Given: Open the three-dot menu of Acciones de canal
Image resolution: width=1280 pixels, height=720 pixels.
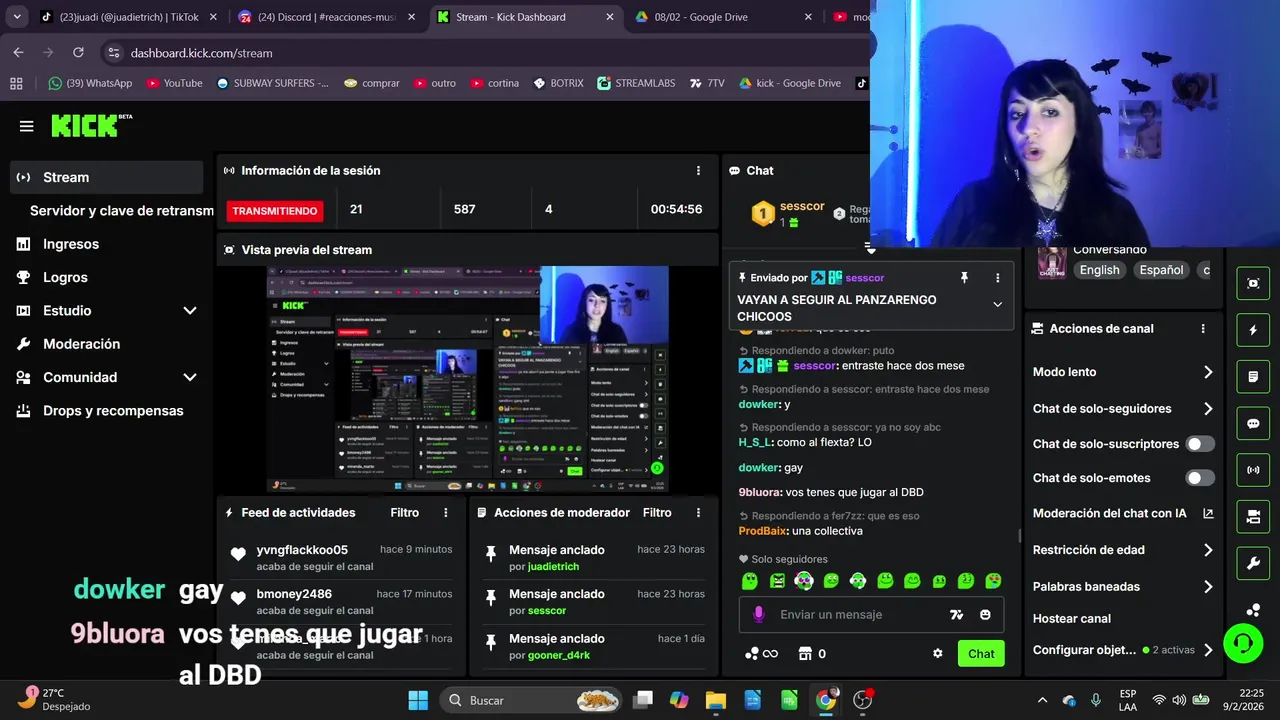Looking at the screenshot, I should (x=1203, y=329).
